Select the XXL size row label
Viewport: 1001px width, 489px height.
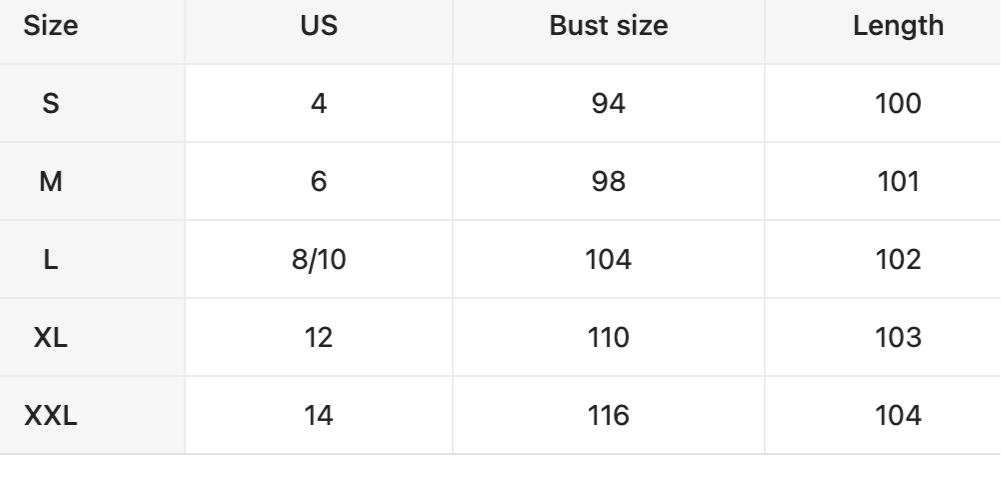tap(51, 415)
